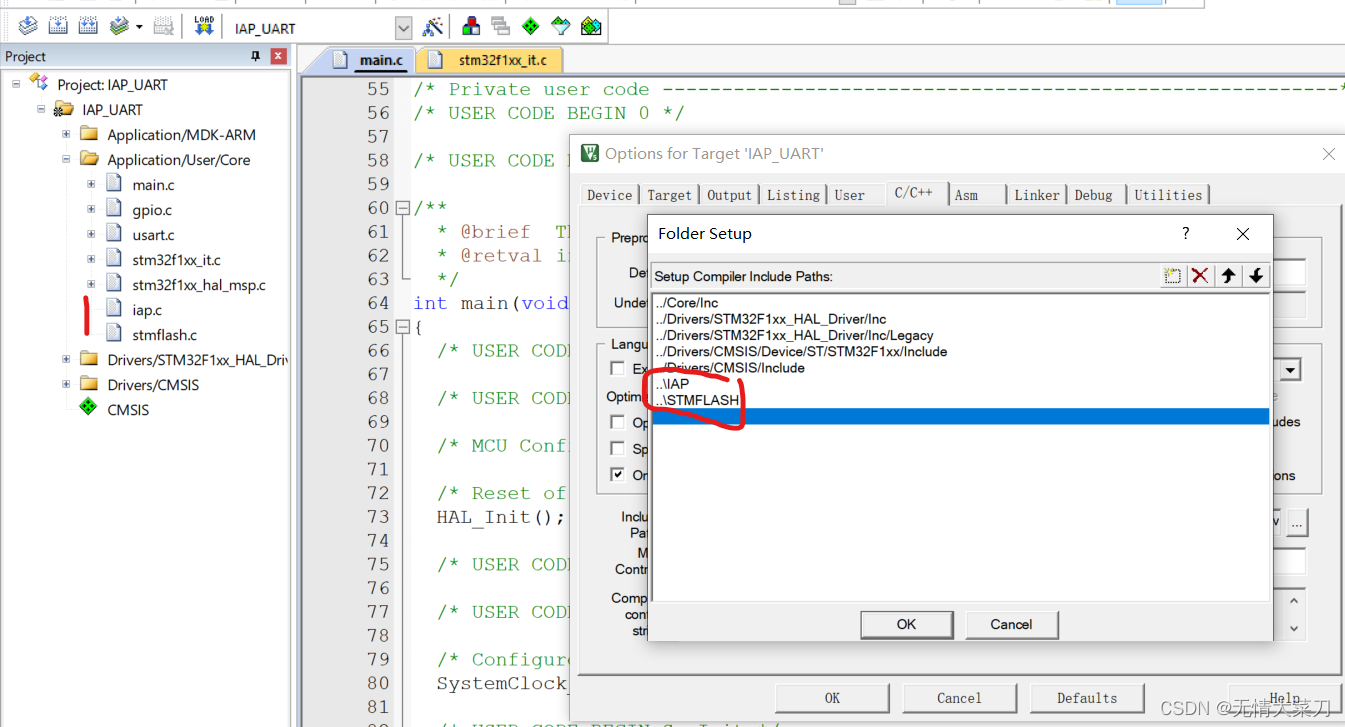The height and width of the screenshot is (727, 1345).
Task: Move the selected include path up
Action: [x=1228, y=275]
